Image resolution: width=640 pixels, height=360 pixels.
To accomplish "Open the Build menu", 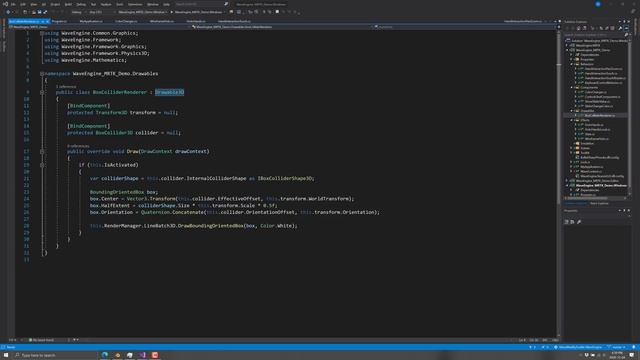I will coord(68,4).
